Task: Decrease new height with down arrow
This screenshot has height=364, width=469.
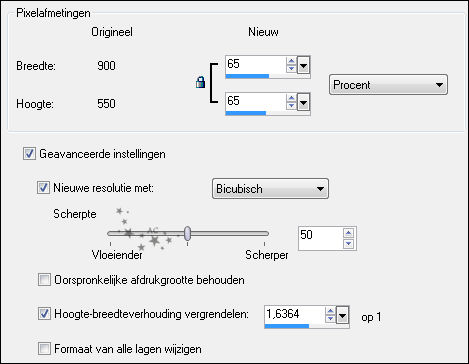Action: point(291,105)
